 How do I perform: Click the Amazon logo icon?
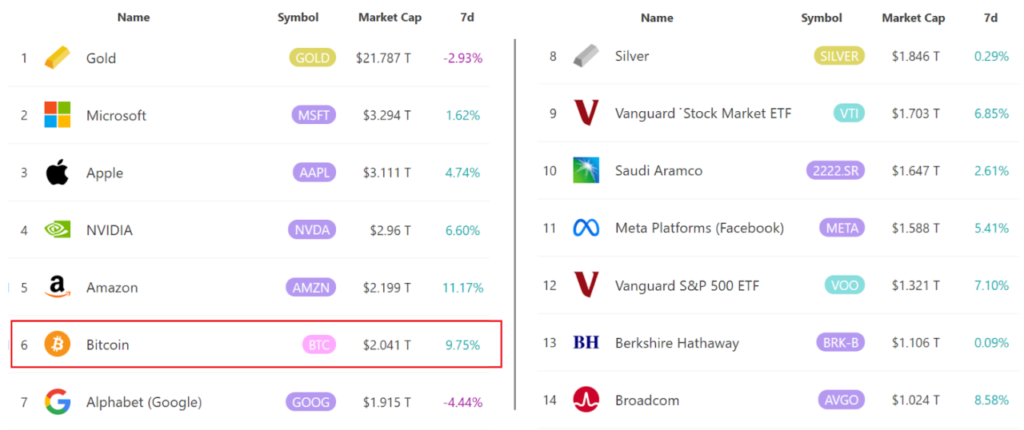[x=57, y=287]
